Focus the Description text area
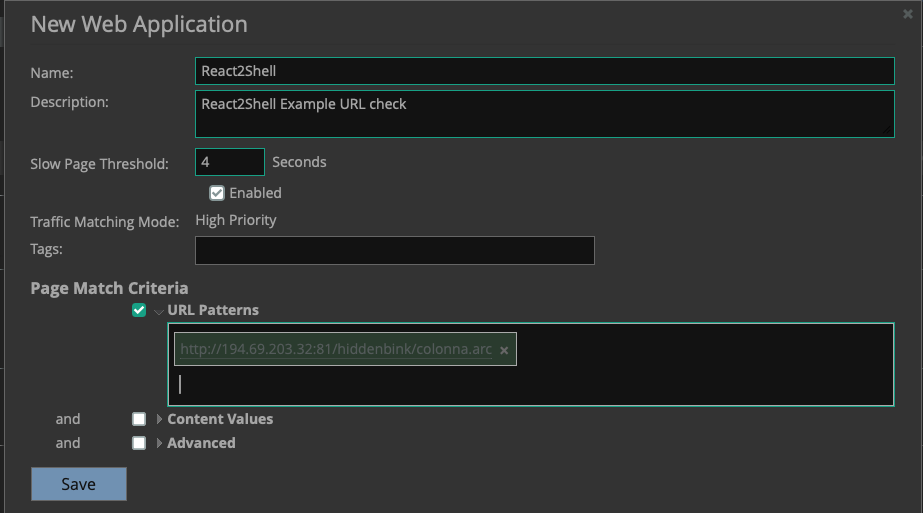This screenshot has width=923, height=513. coord(544,113)
